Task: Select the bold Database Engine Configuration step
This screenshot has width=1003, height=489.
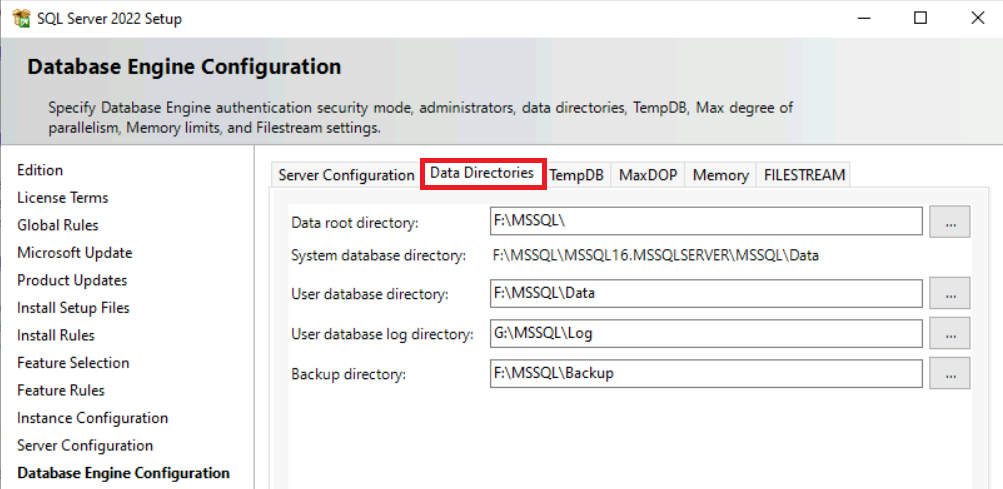Action: pos(123,473)
